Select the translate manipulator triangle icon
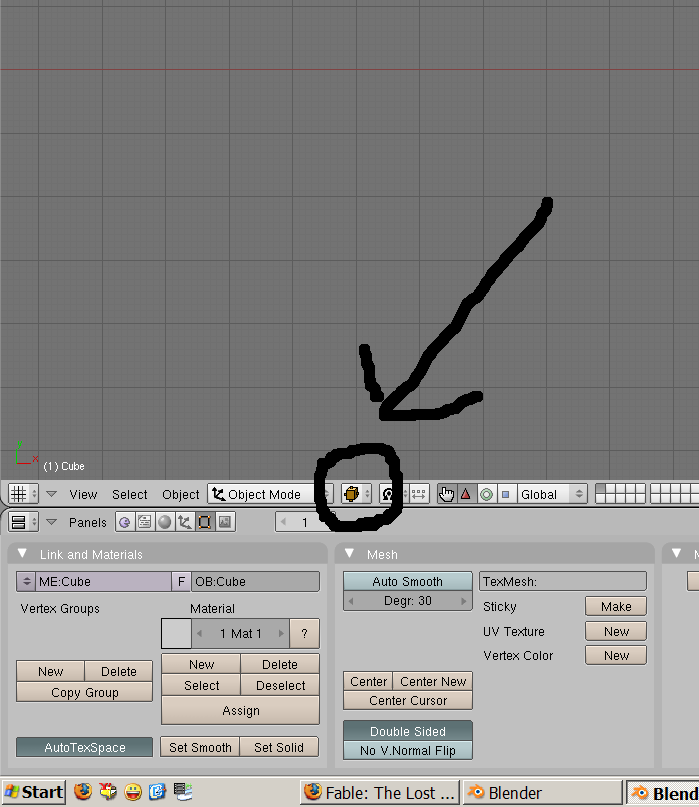This screenshot has height=807, width=699. click(465, 494)
